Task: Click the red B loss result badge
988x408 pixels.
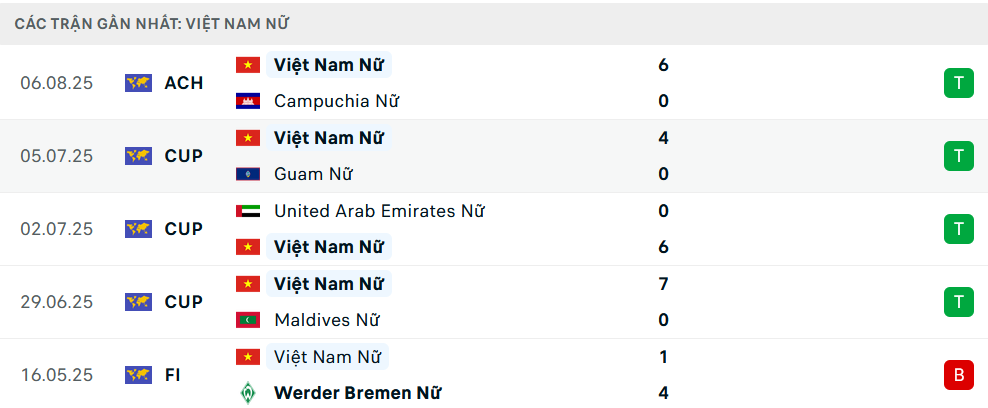Action: click(x=958, y=375)
